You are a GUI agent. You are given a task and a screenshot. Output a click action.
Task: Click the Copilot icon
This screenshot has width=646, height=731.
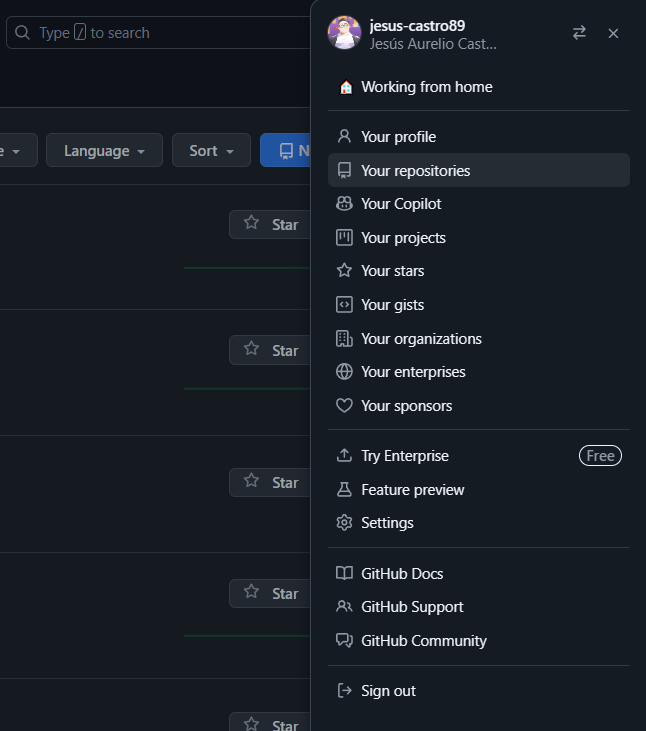[x=344, y=203]
